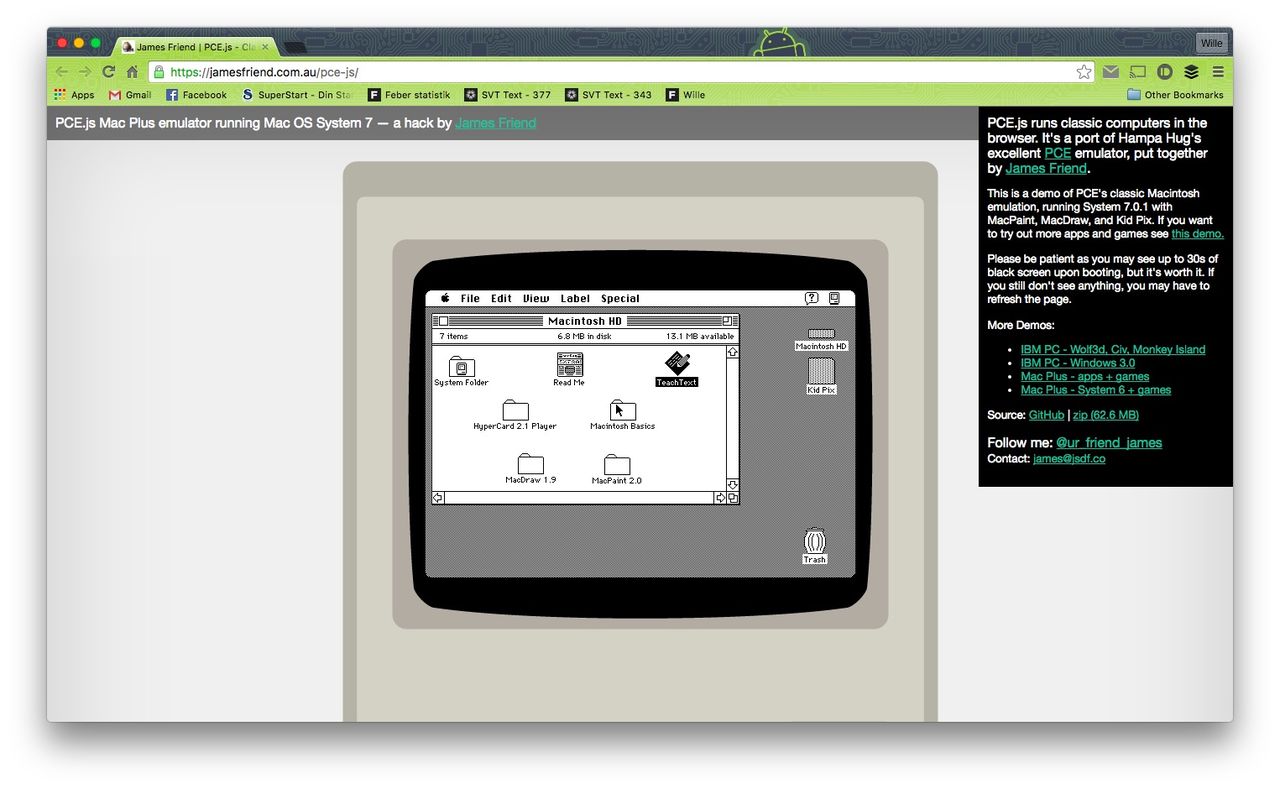1280x789 pixels.
Task: Open IBM PC - Windows 3.0 demo
Action: 1078,363
